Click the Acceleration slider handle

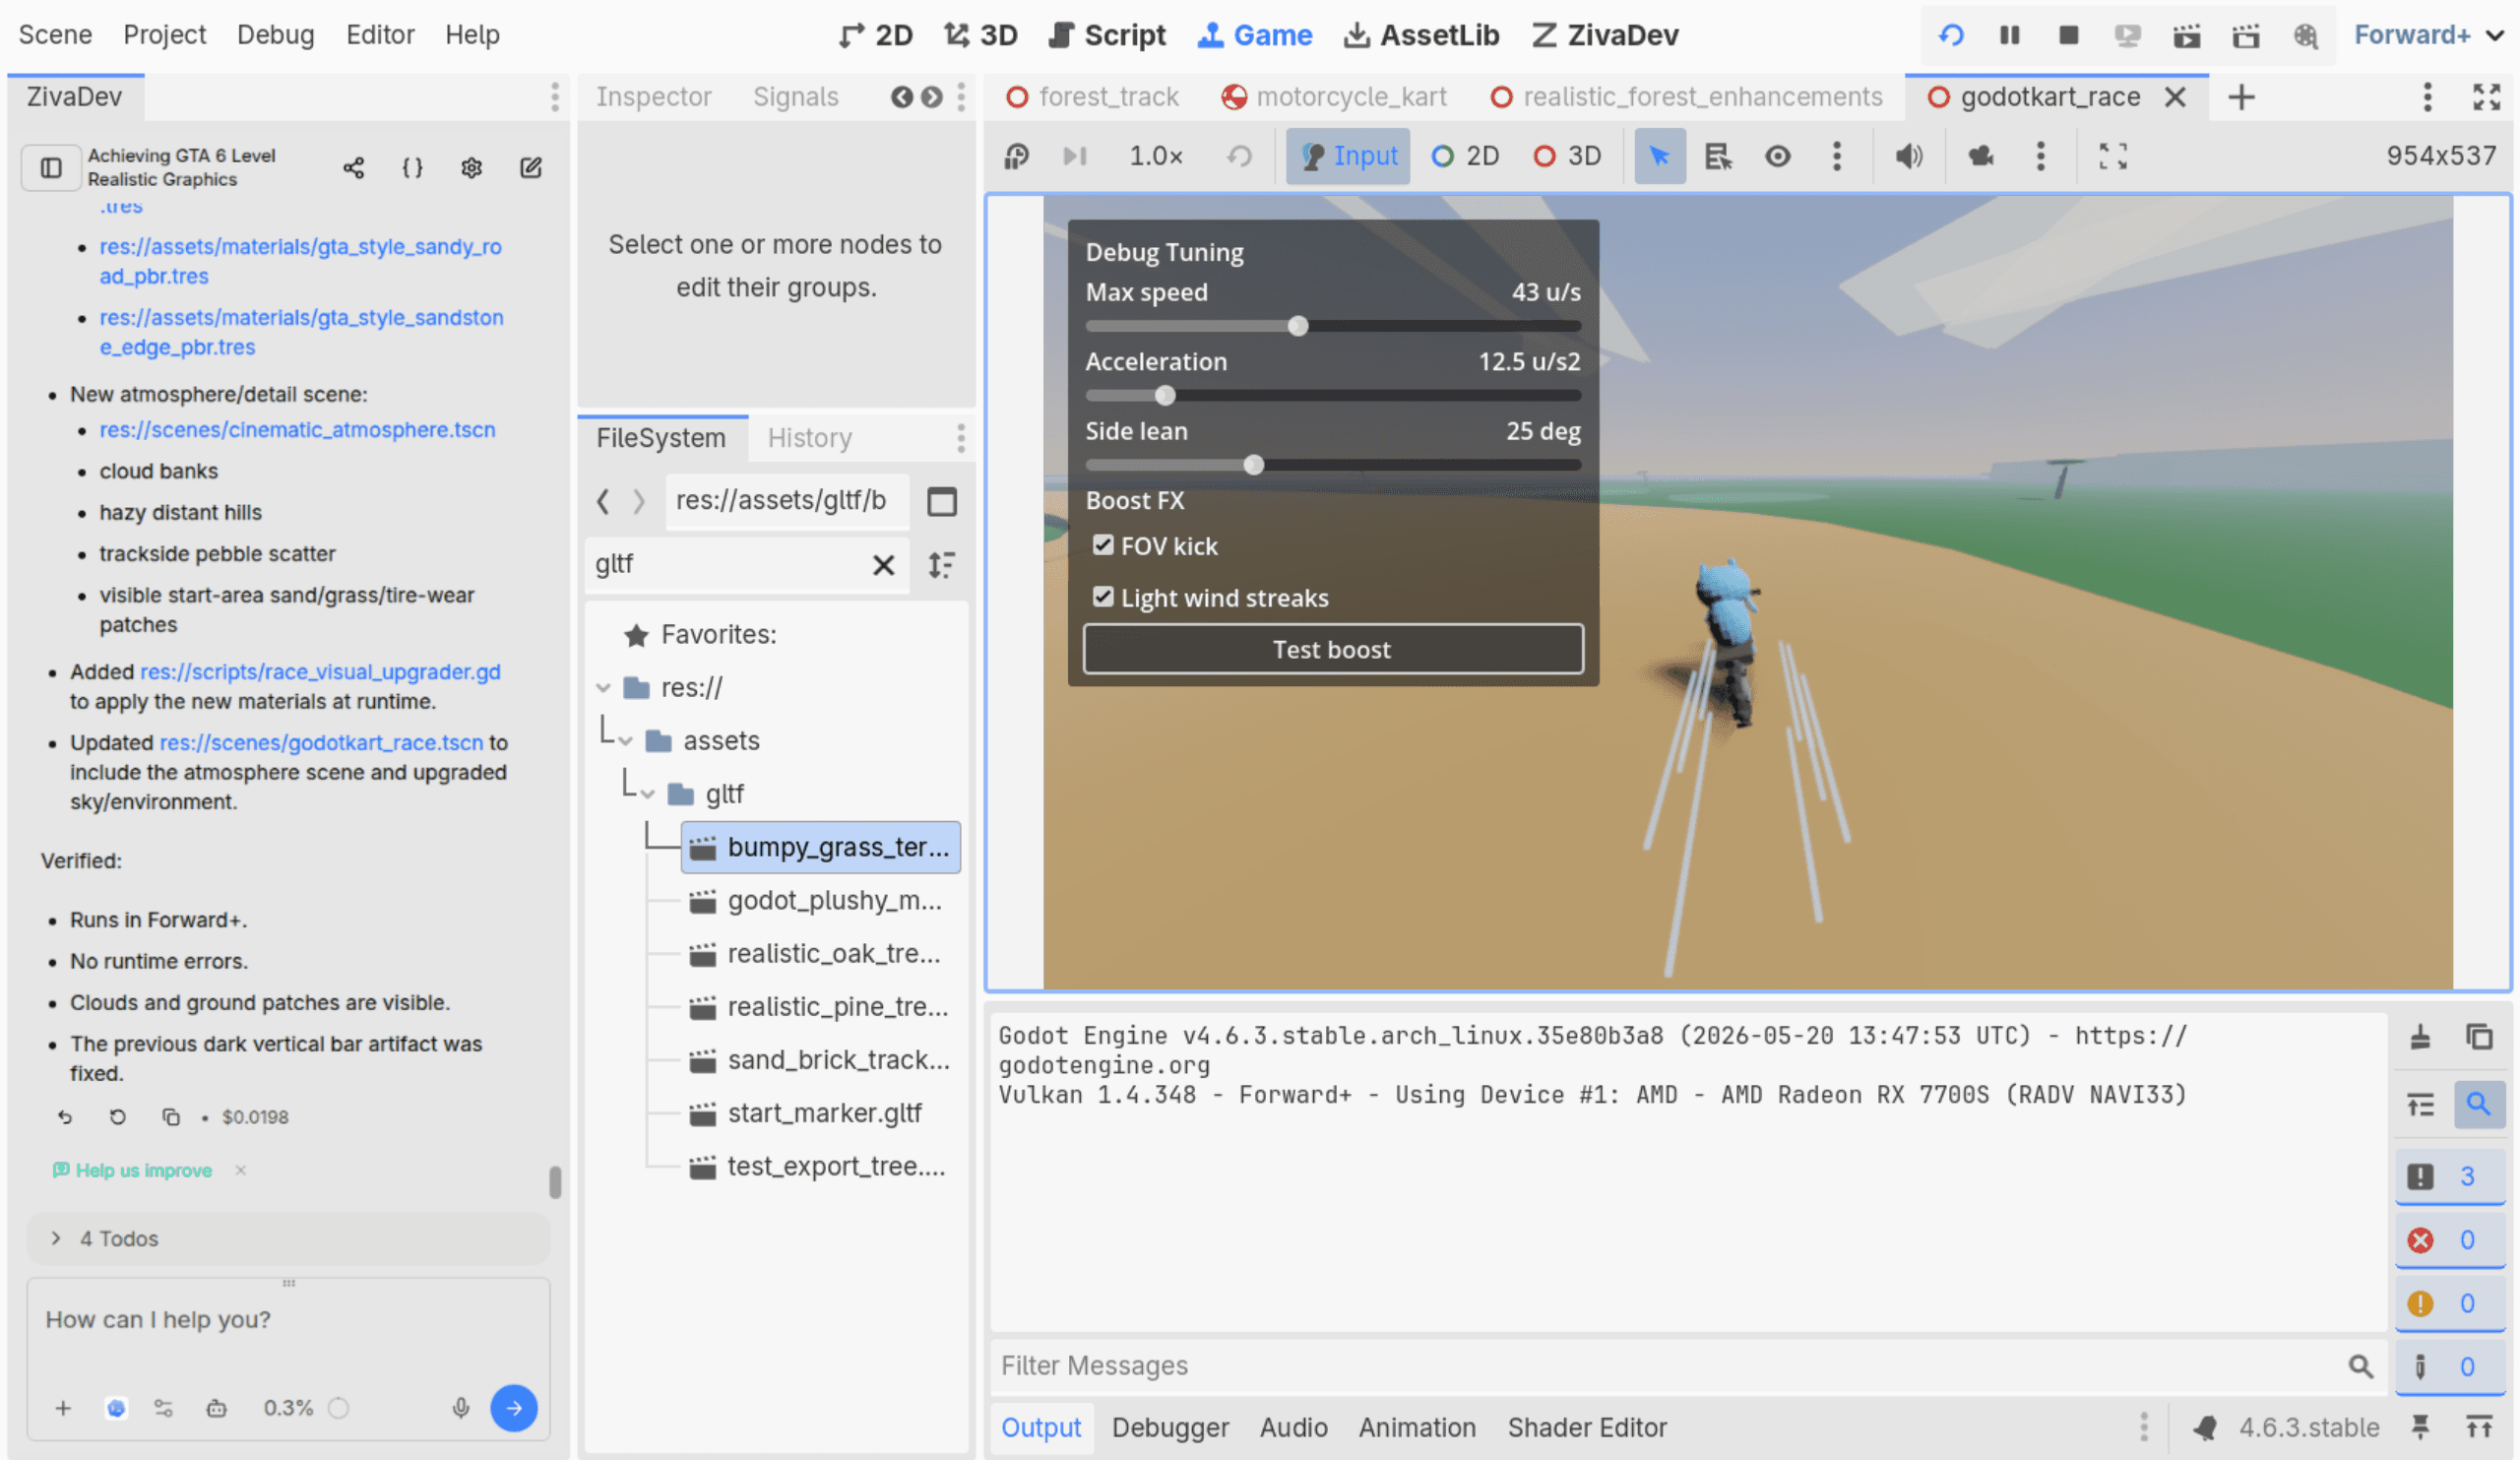pos(1164,396)
